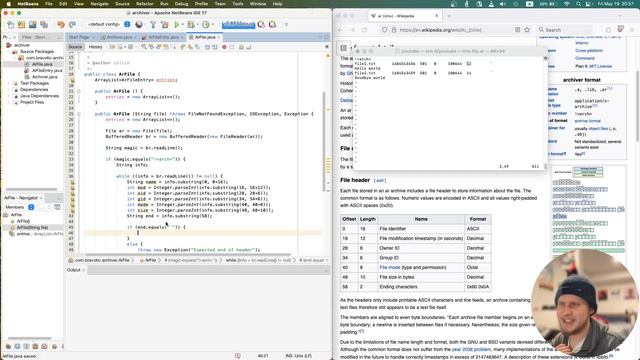This screenshot has width=640, height=360.
Task: Expand Dependencies node in project tree
Action: pos(9,89)
